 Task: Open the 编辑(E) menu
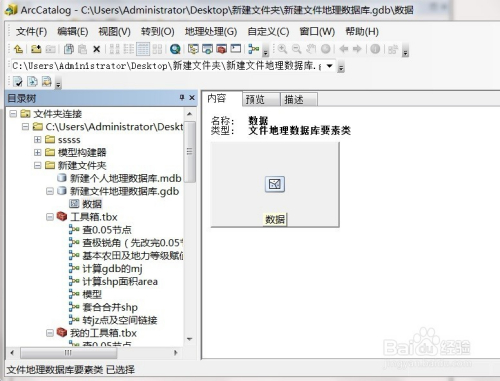click(73, 32)
